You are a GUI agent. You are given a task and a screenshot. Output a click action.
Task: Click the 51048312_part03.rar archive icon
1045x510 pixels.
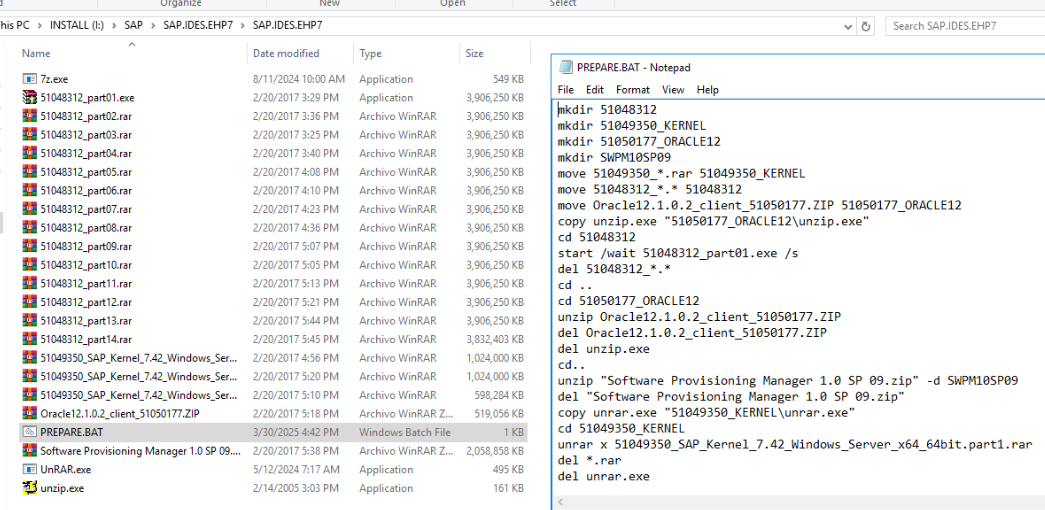click(x=29, y=135)
